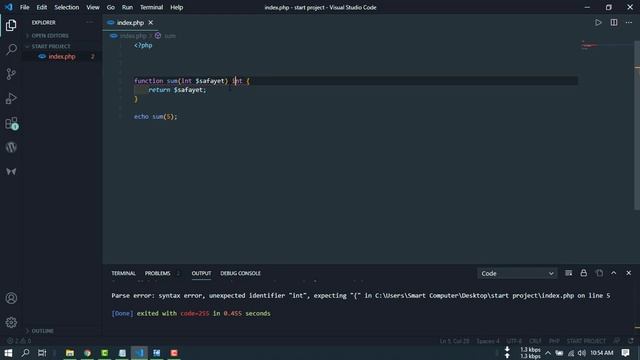Open the Manage gear icon
The image size is (640, 360).
[x=11, y=322]
